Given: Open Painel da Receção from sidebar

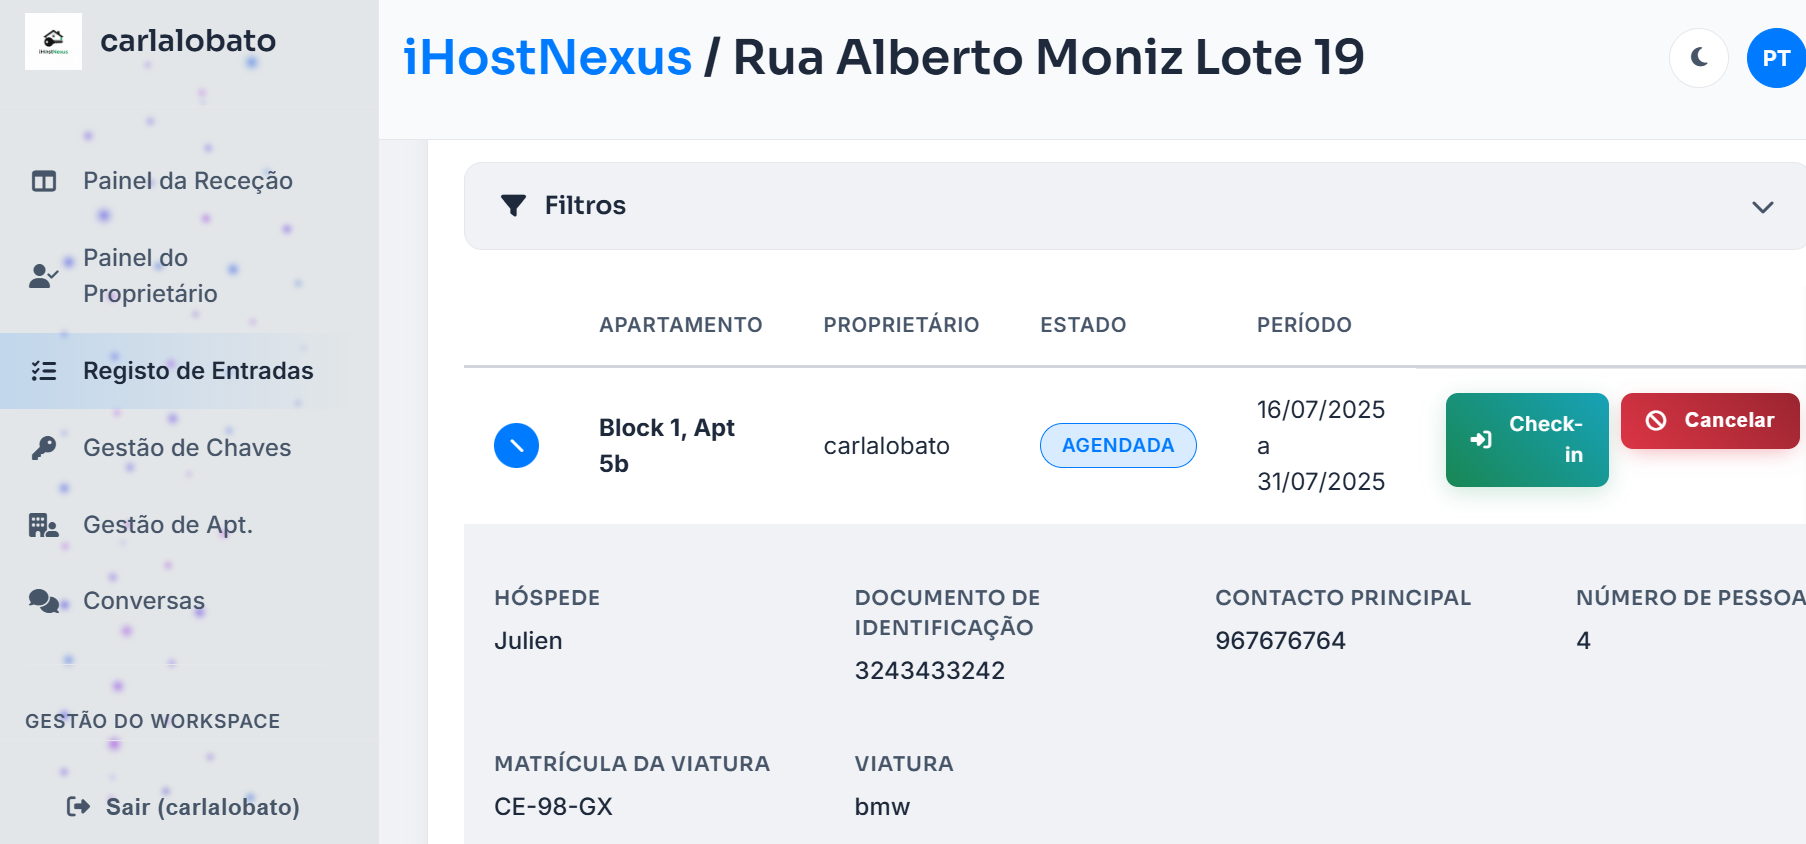Looking at the screenshot, I should 187,181.
